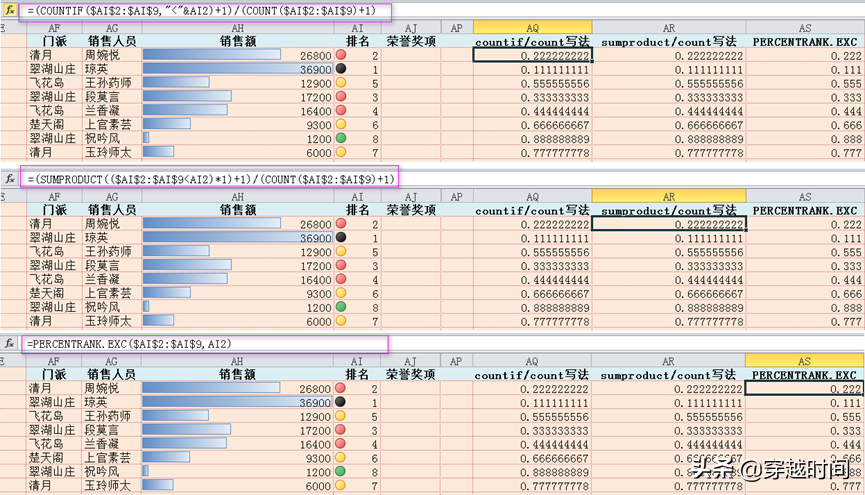Select 0.888888889 in AQ column of COUNTIF panel

pyautogui.click(x=532, y=139)
